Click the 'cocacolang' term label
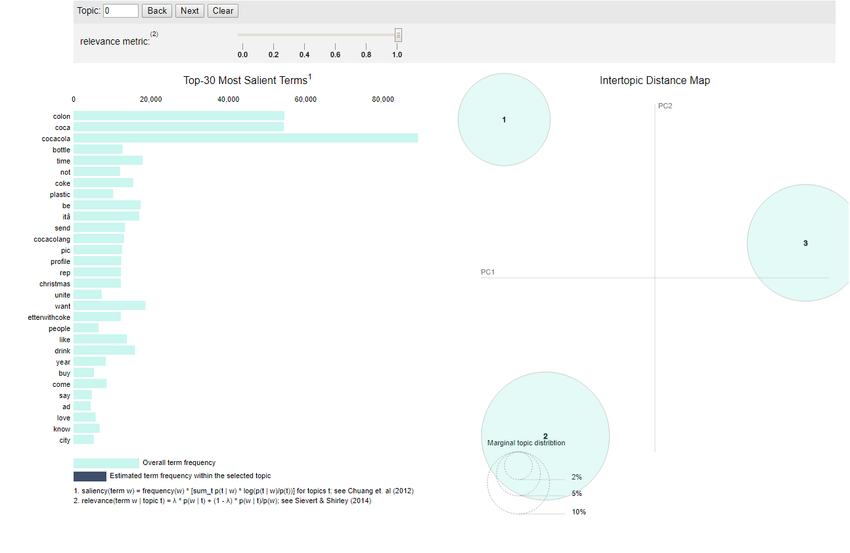Image resolution: width=850 pixels, height=553 pixels. 52,239
